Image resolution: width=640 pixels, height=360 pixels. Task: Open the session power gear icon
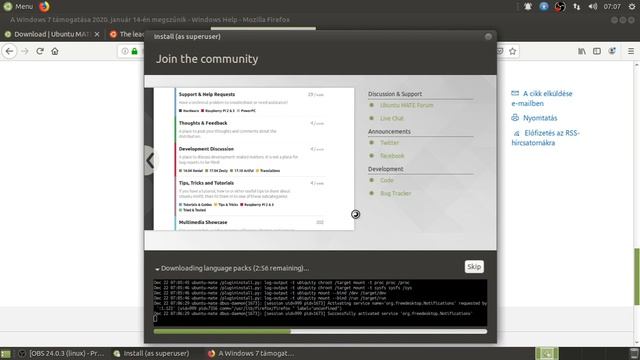click(632, 7)
